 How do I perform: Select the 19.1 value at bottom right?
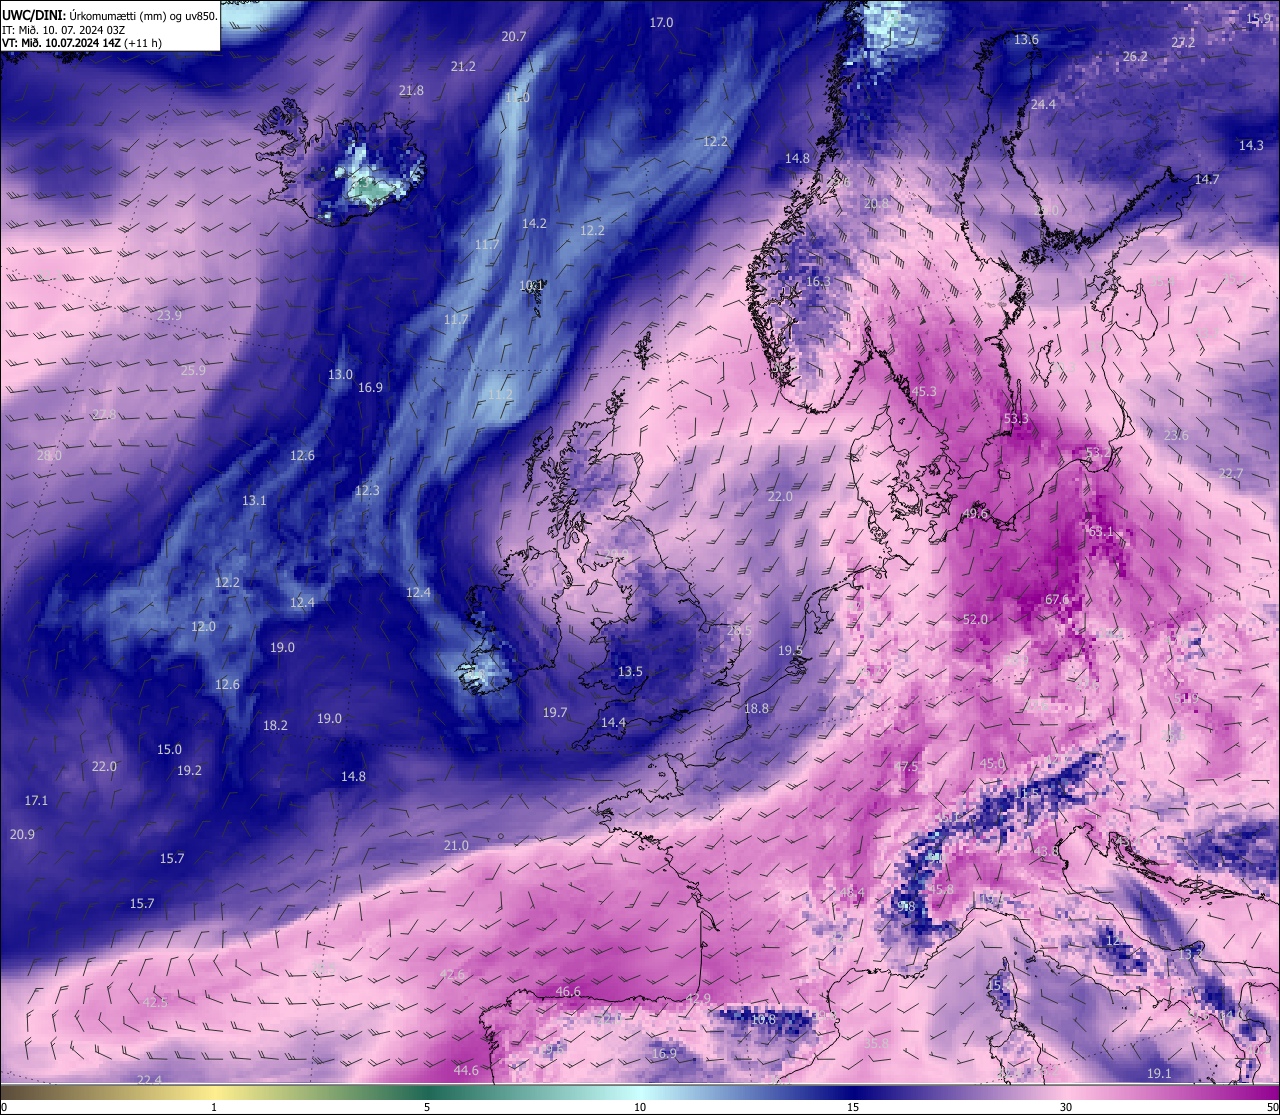click(x=1158, y=1073)
